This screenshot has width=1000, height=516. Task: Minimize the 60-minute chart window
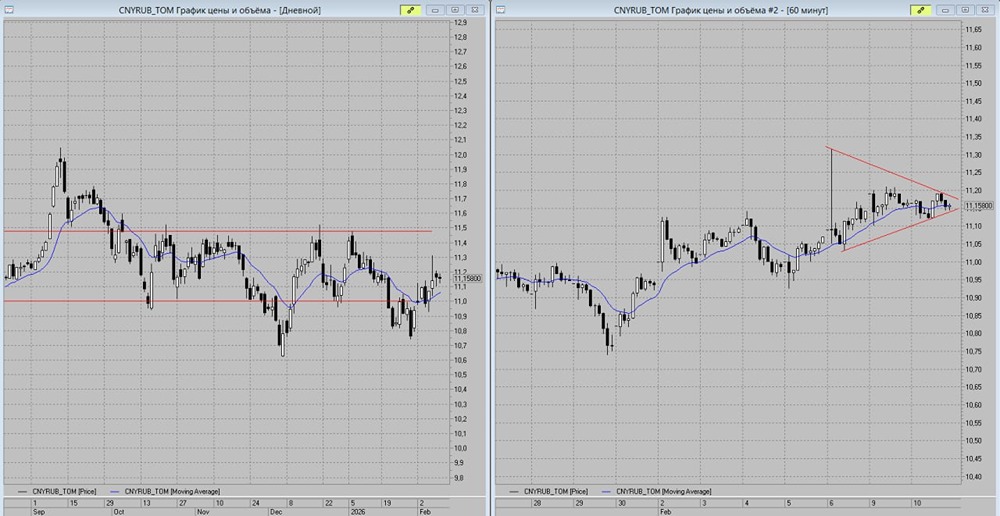(947, 10)
